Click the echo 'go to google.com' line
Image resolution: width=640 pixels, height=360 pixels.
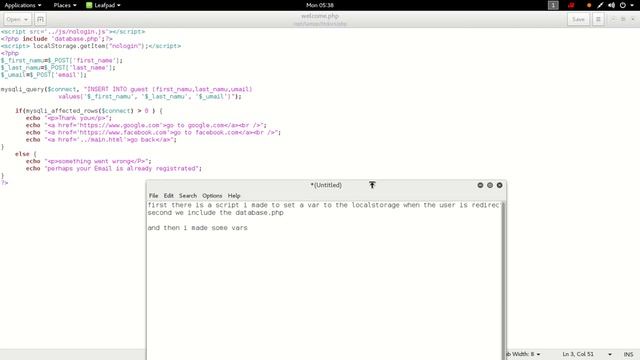146,125
